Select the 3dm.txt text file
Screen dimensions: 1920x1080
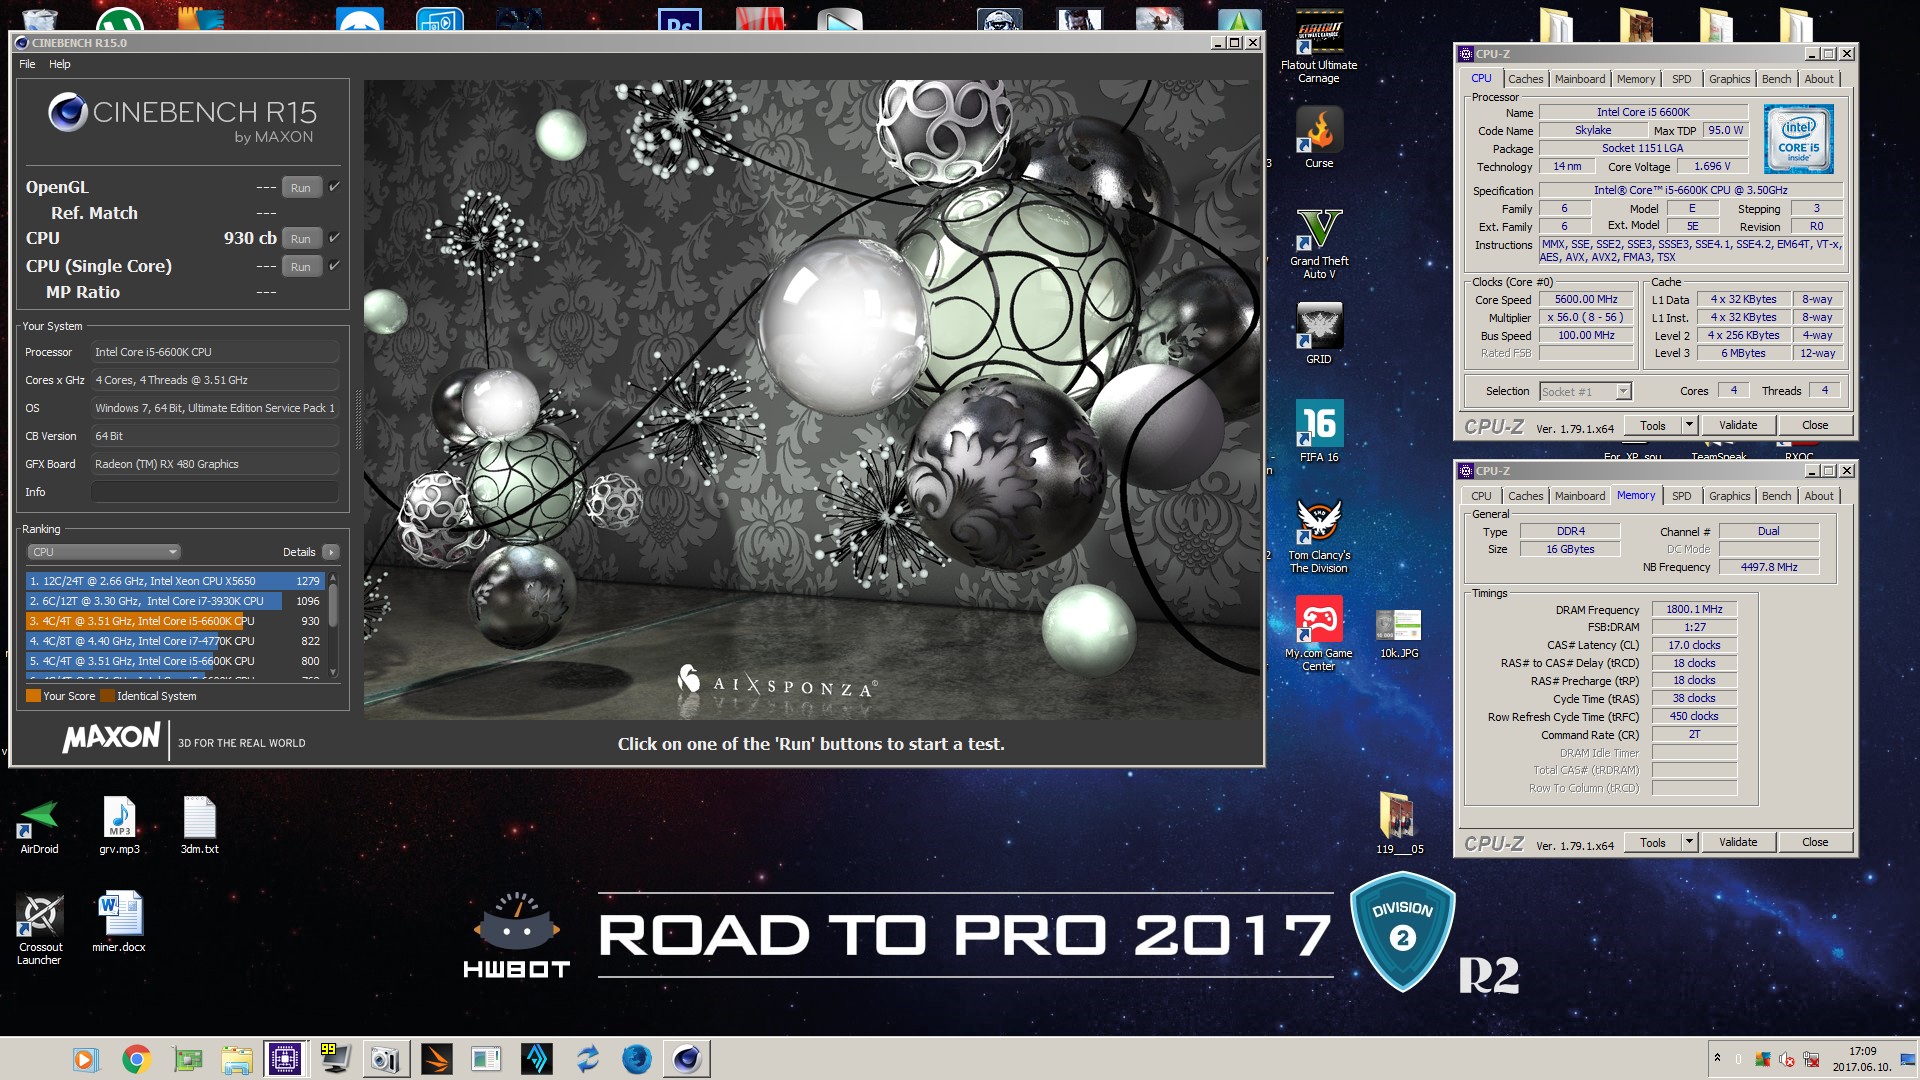[199, 826]
